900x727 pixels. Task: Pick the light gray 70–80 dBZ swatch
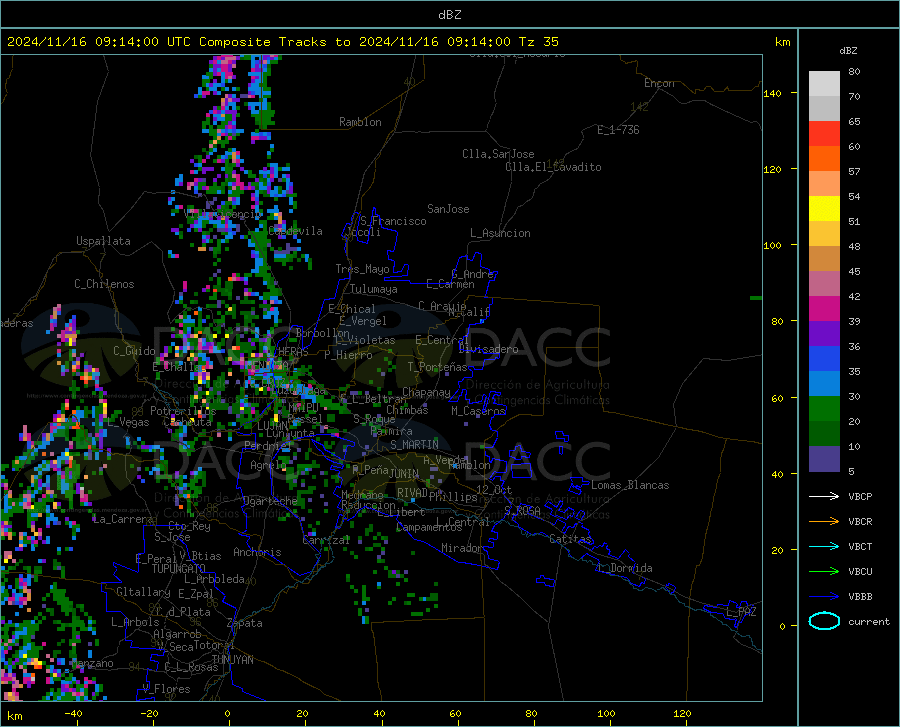824,83
